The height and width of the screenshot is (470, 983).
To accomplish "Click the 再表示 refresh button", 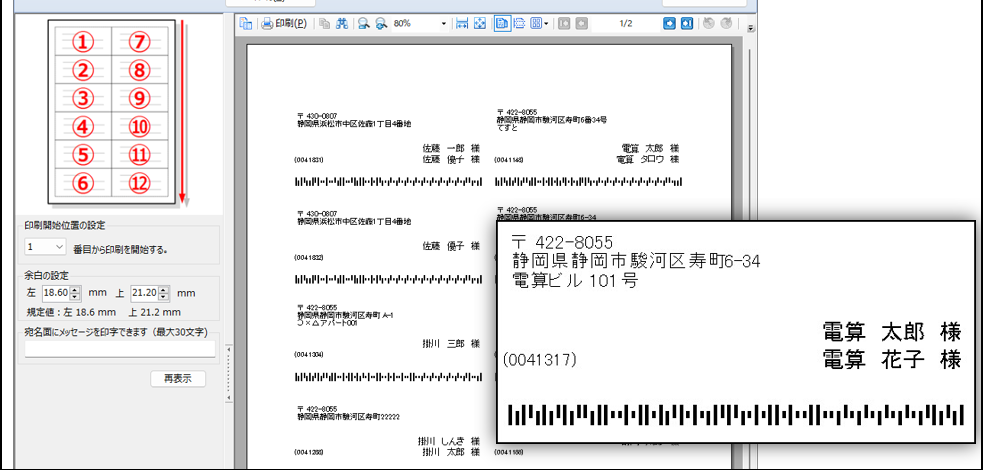I will coord(178,379).
